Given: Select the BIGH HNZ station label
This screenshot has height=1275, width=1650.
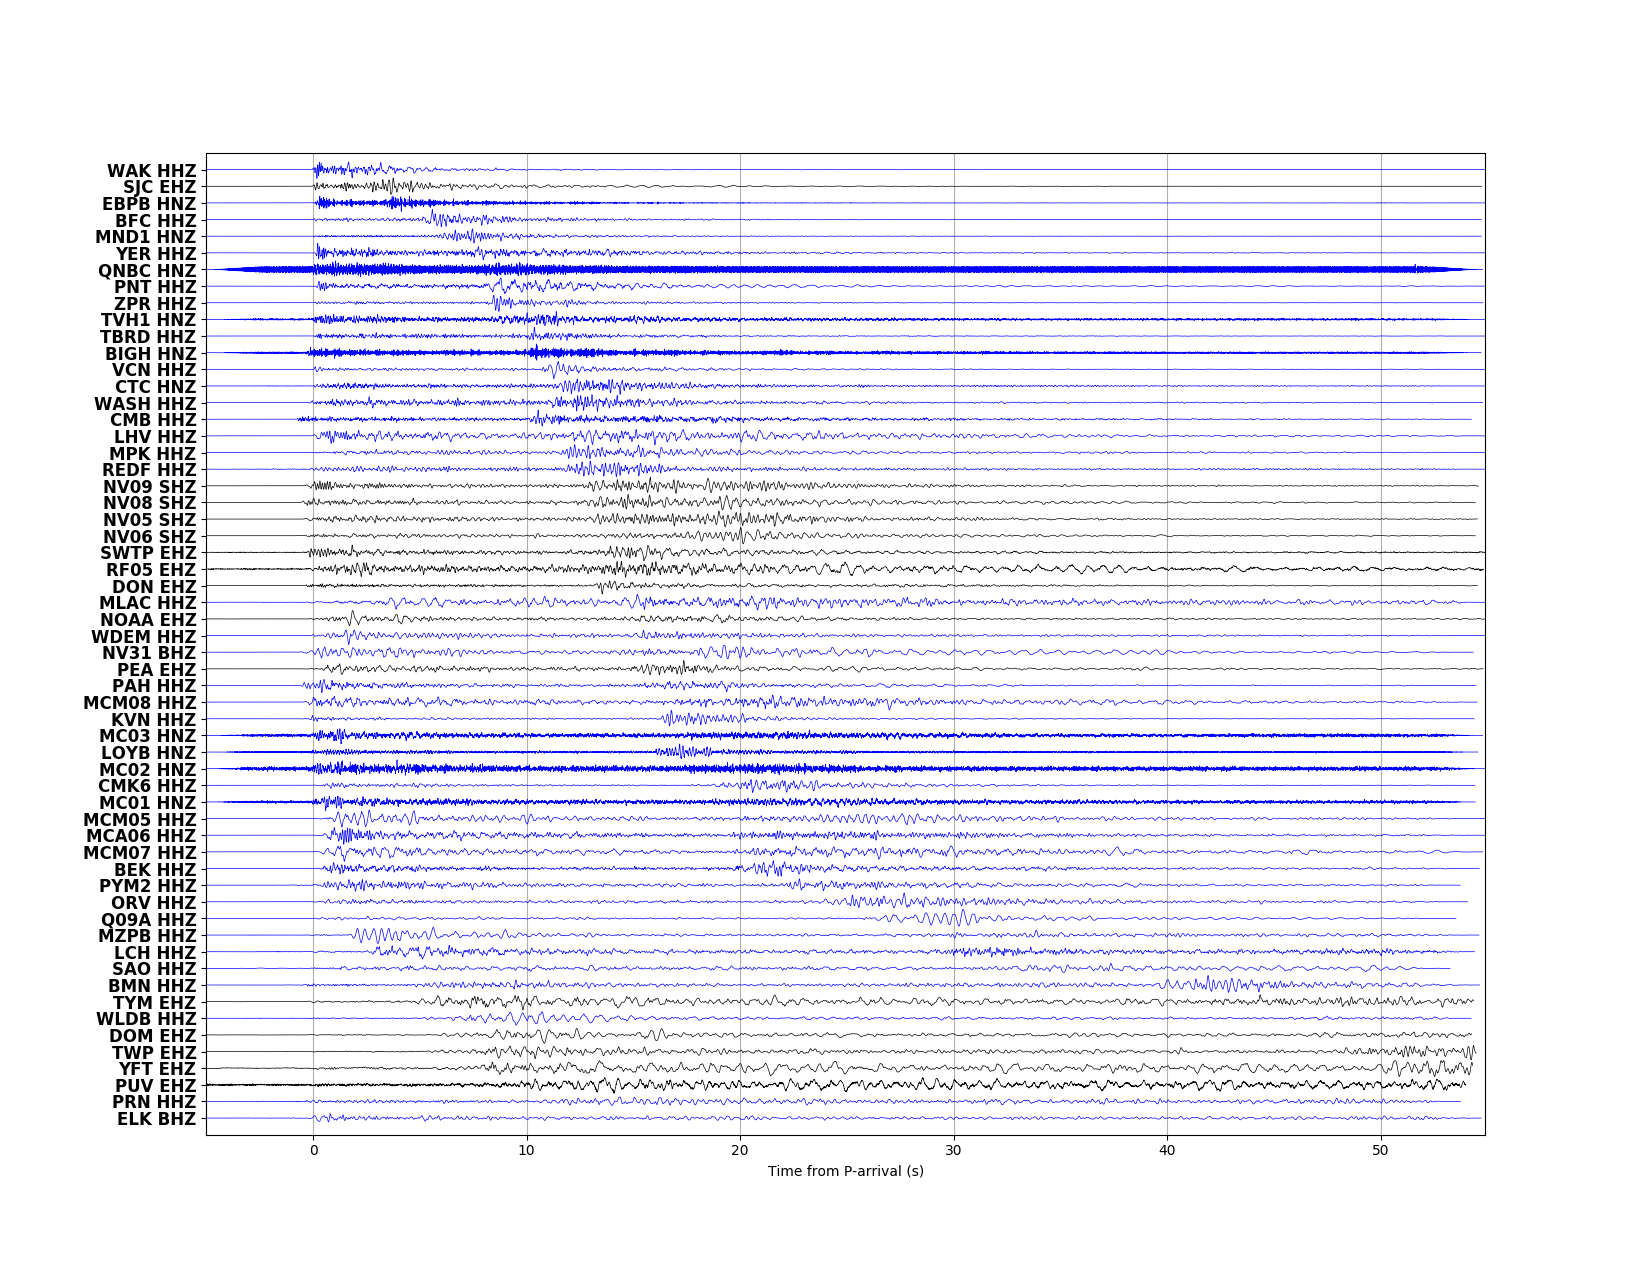Looking at the screenshot, I should 151,354.
